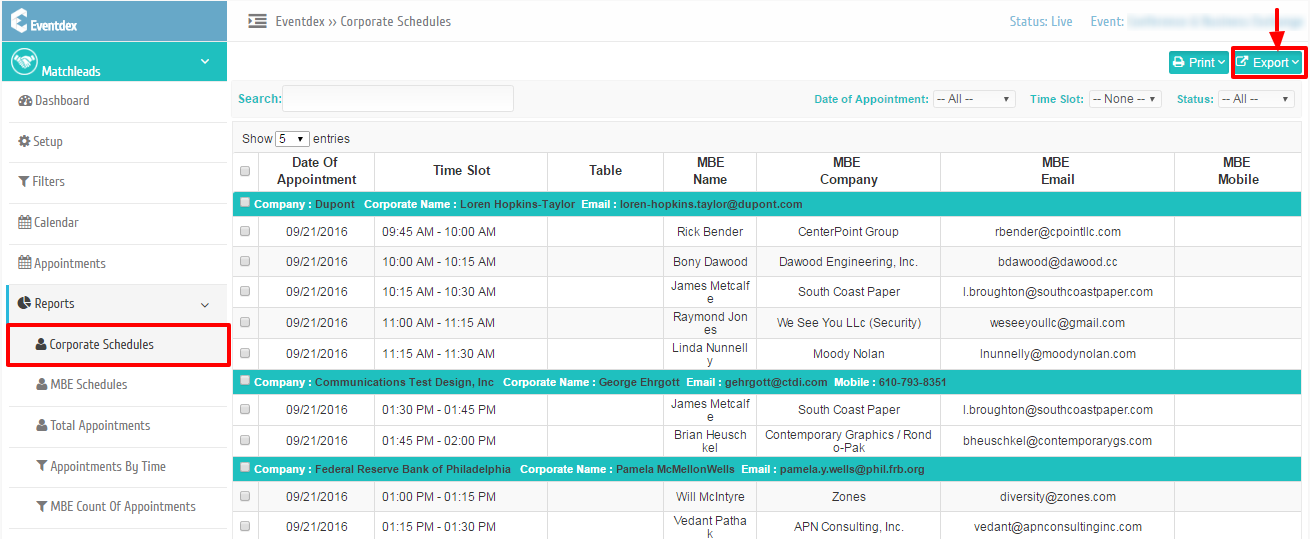Sort by Table column header
Viewport: 1310px width, 539px height.
606,171
